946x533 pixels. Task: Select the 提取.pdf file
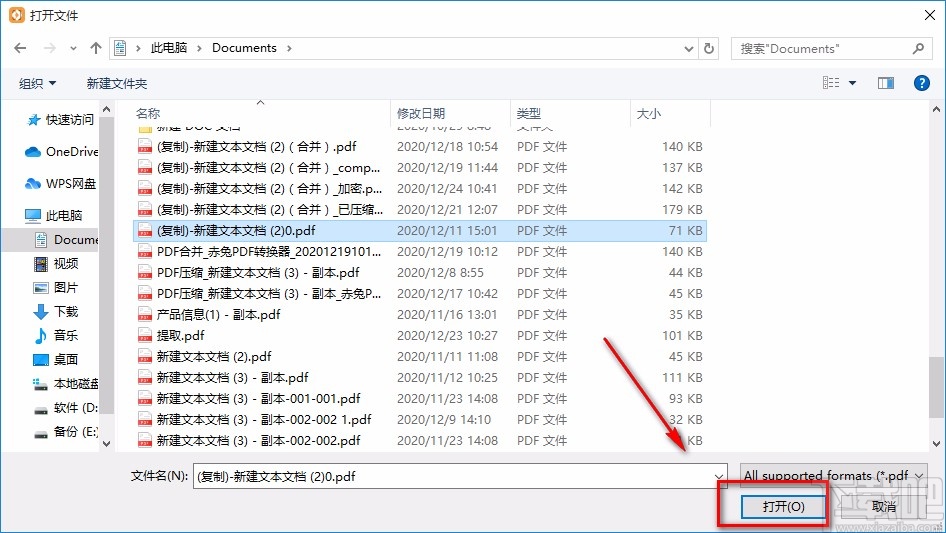click(420, 336)
